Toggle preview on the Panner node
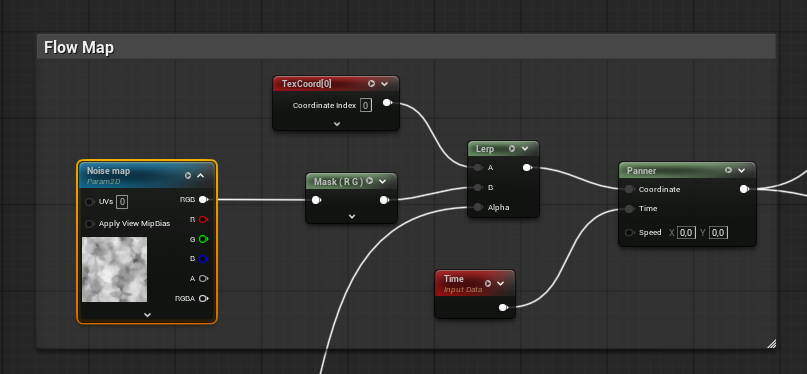Viewport: 807px width, 374px height. coord(728,170)
